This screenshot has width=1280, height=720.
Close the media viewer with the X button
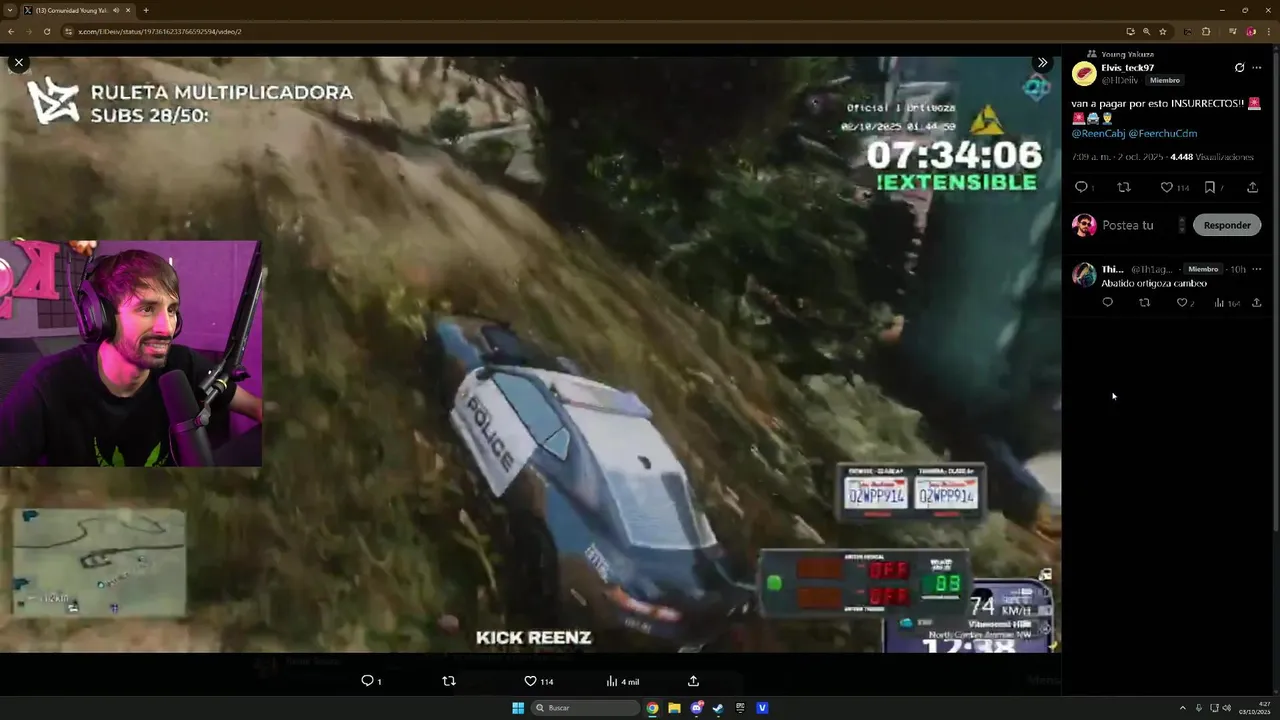point(18,62)
